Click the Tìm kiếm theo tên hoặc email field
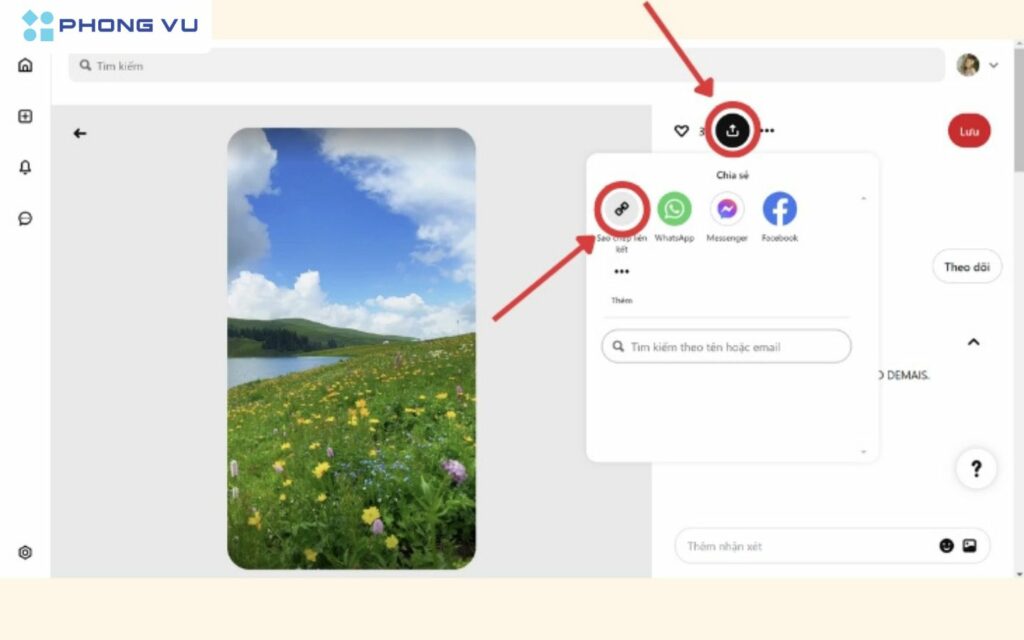This screenshot has width=1024, height=640. point(726,346)
